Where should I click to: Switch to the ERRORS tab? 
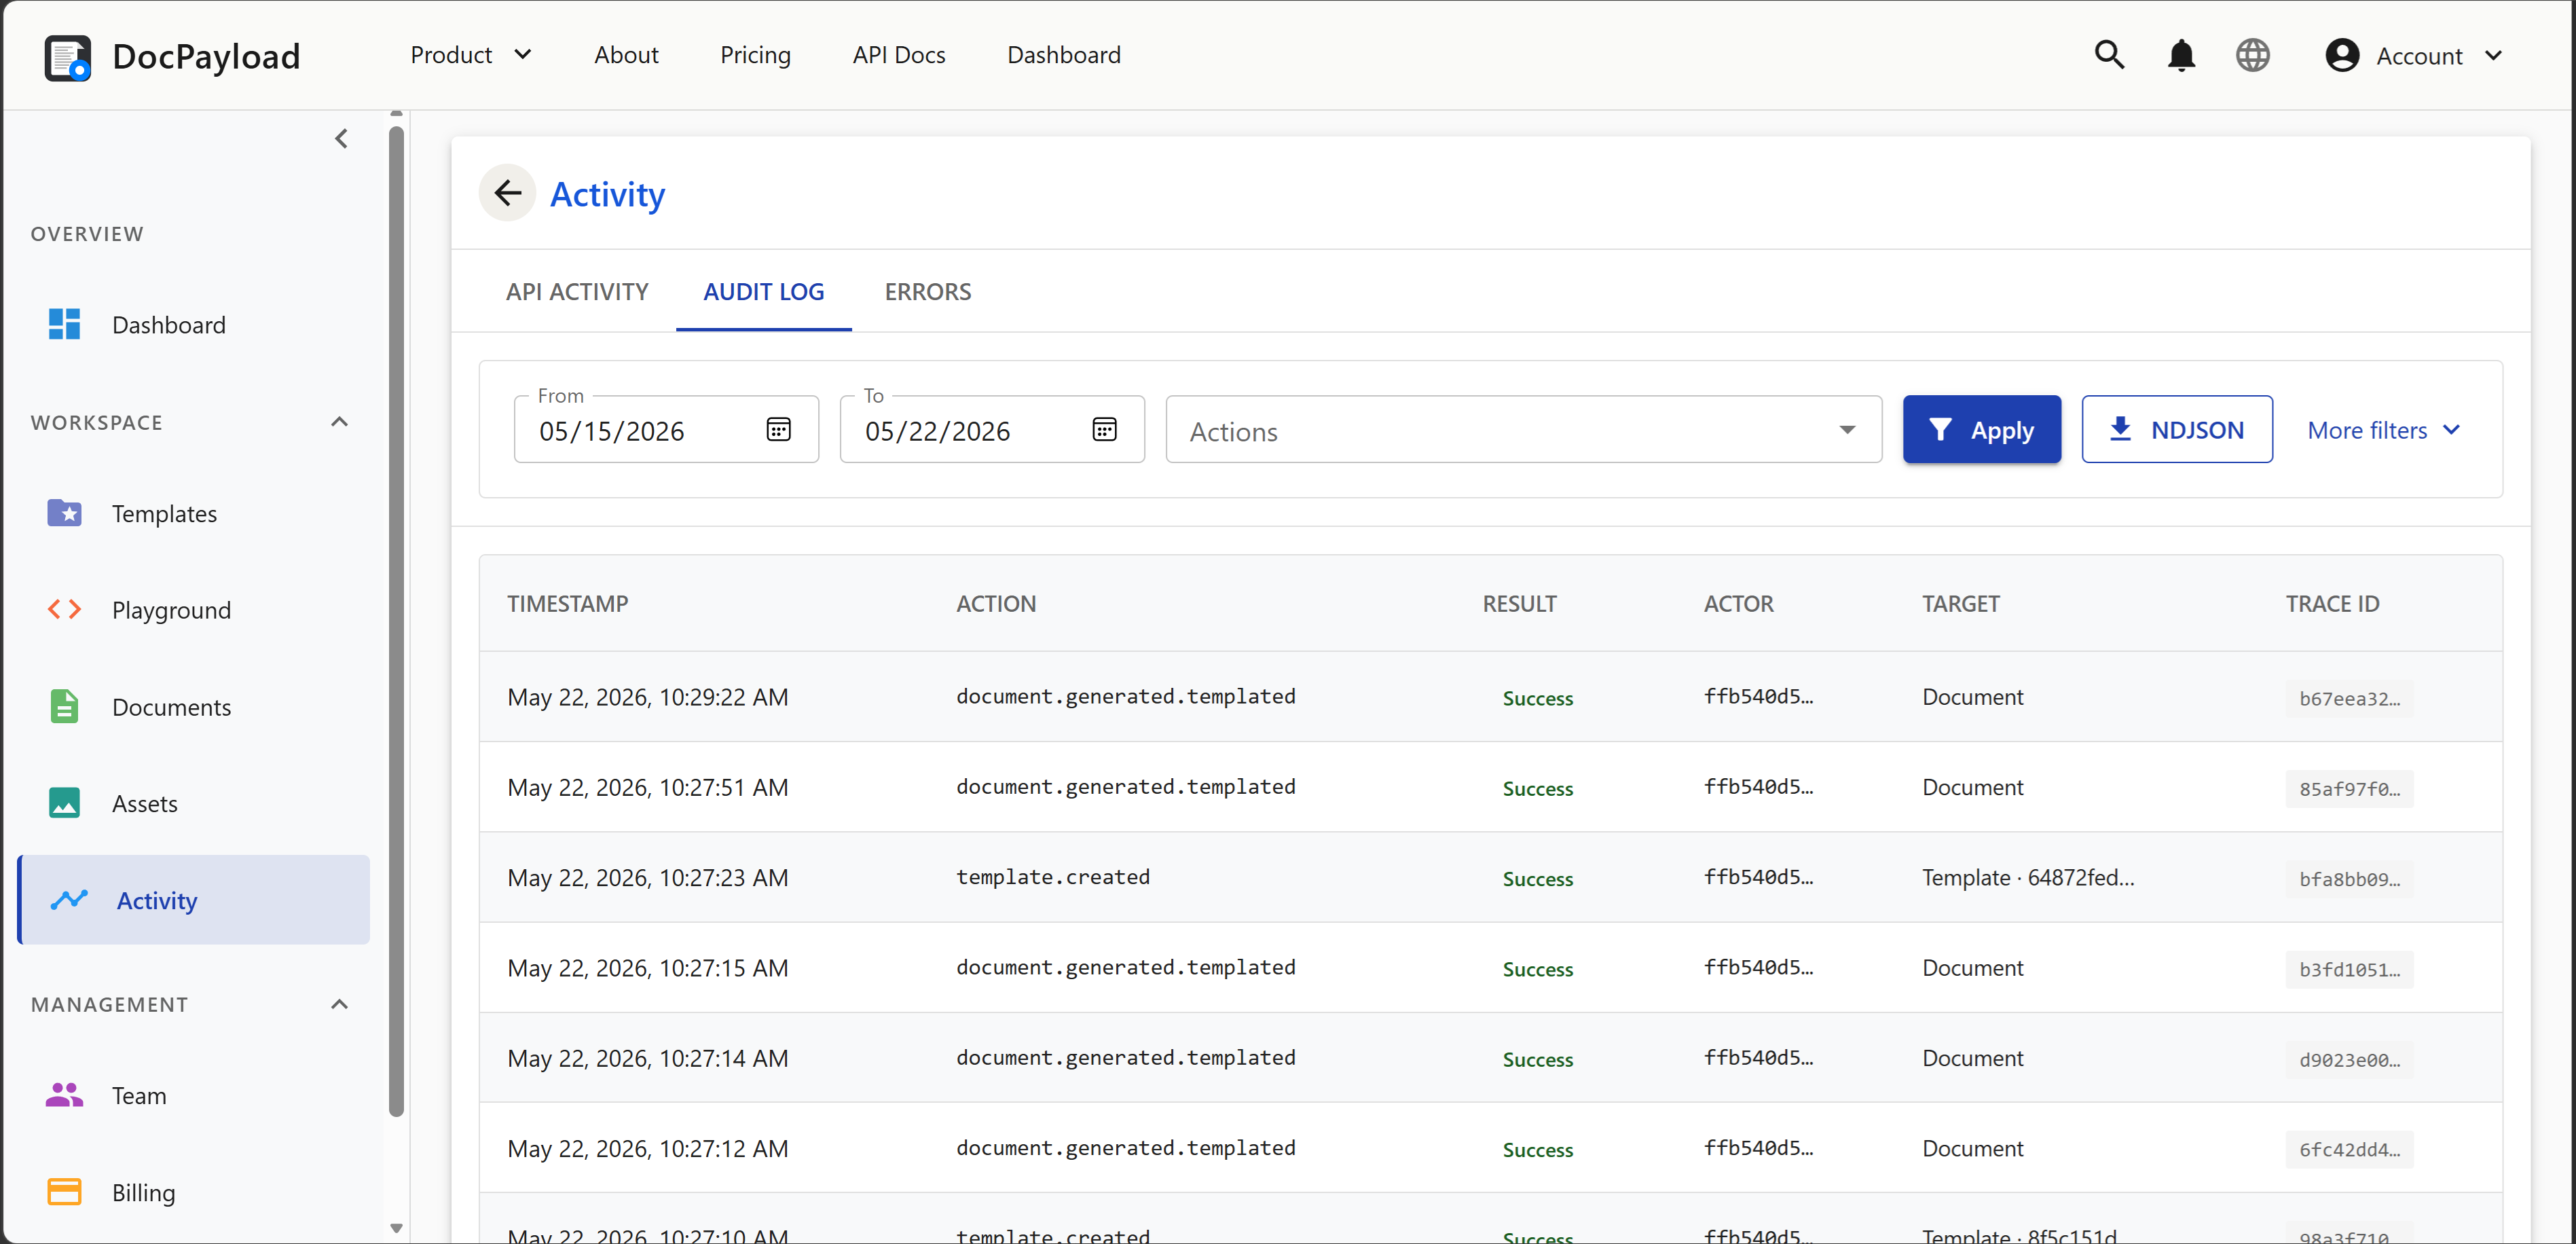[x=928, y=292]
